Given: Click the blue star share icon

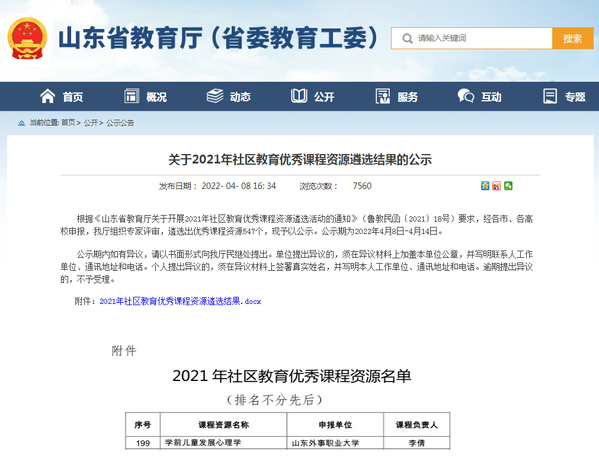Looking at the screenshot, I should (485, 186).
